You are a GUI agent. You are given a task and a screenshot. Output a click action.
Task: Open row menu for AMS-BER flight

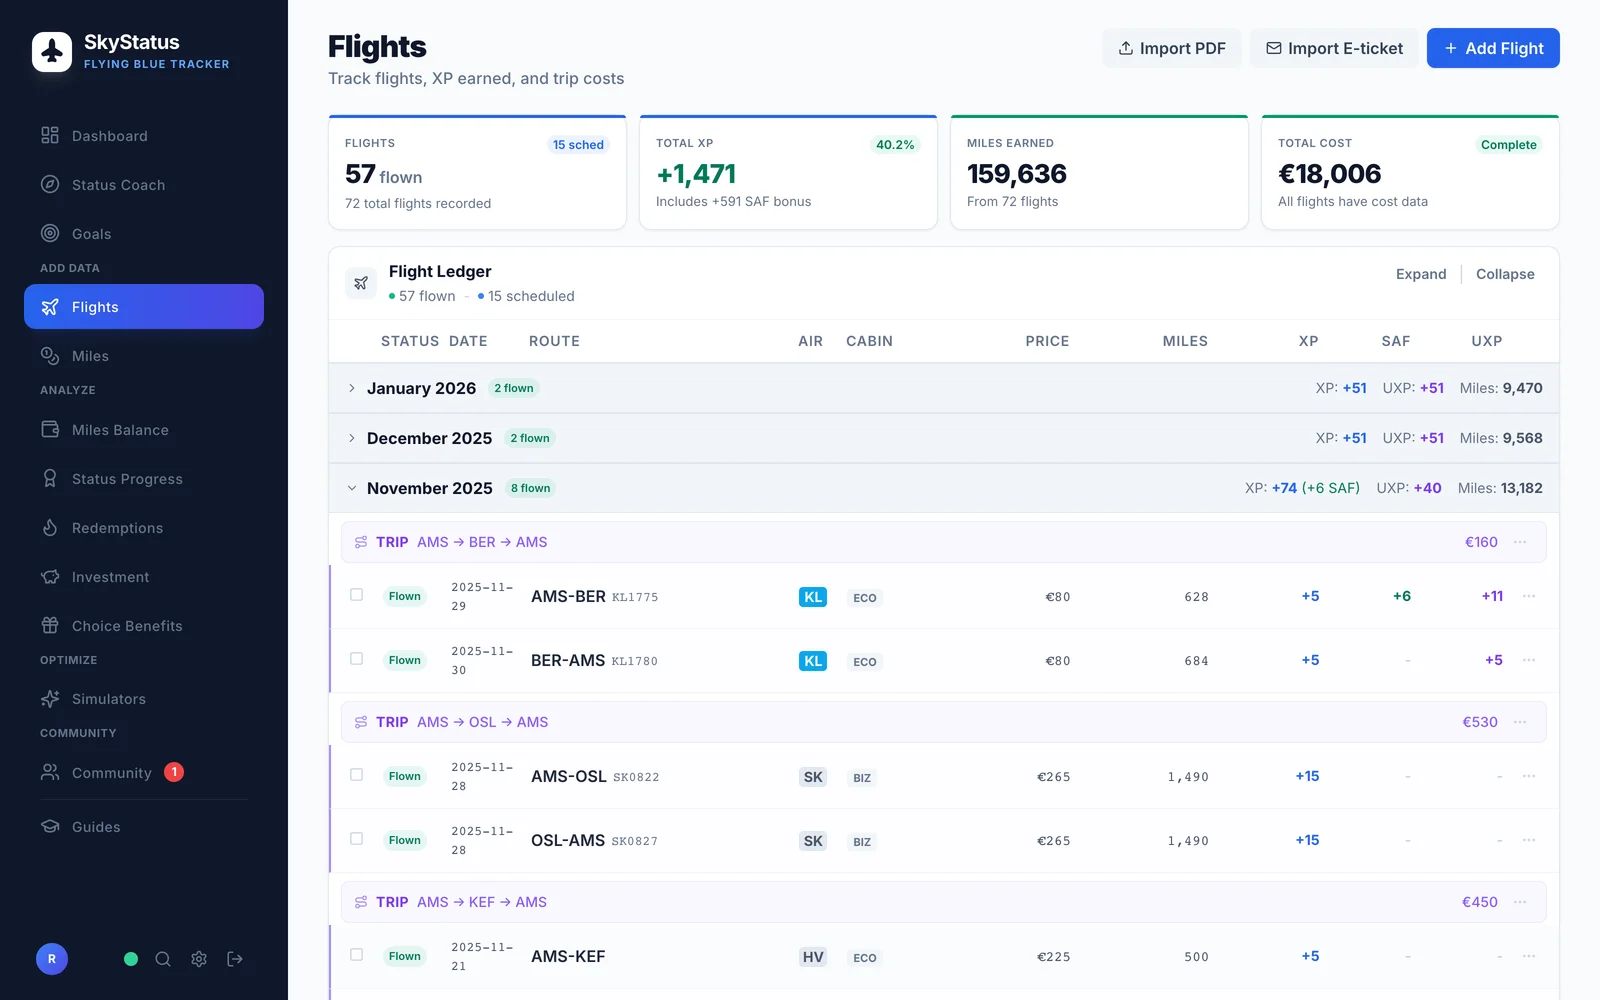coord(1529,596)
